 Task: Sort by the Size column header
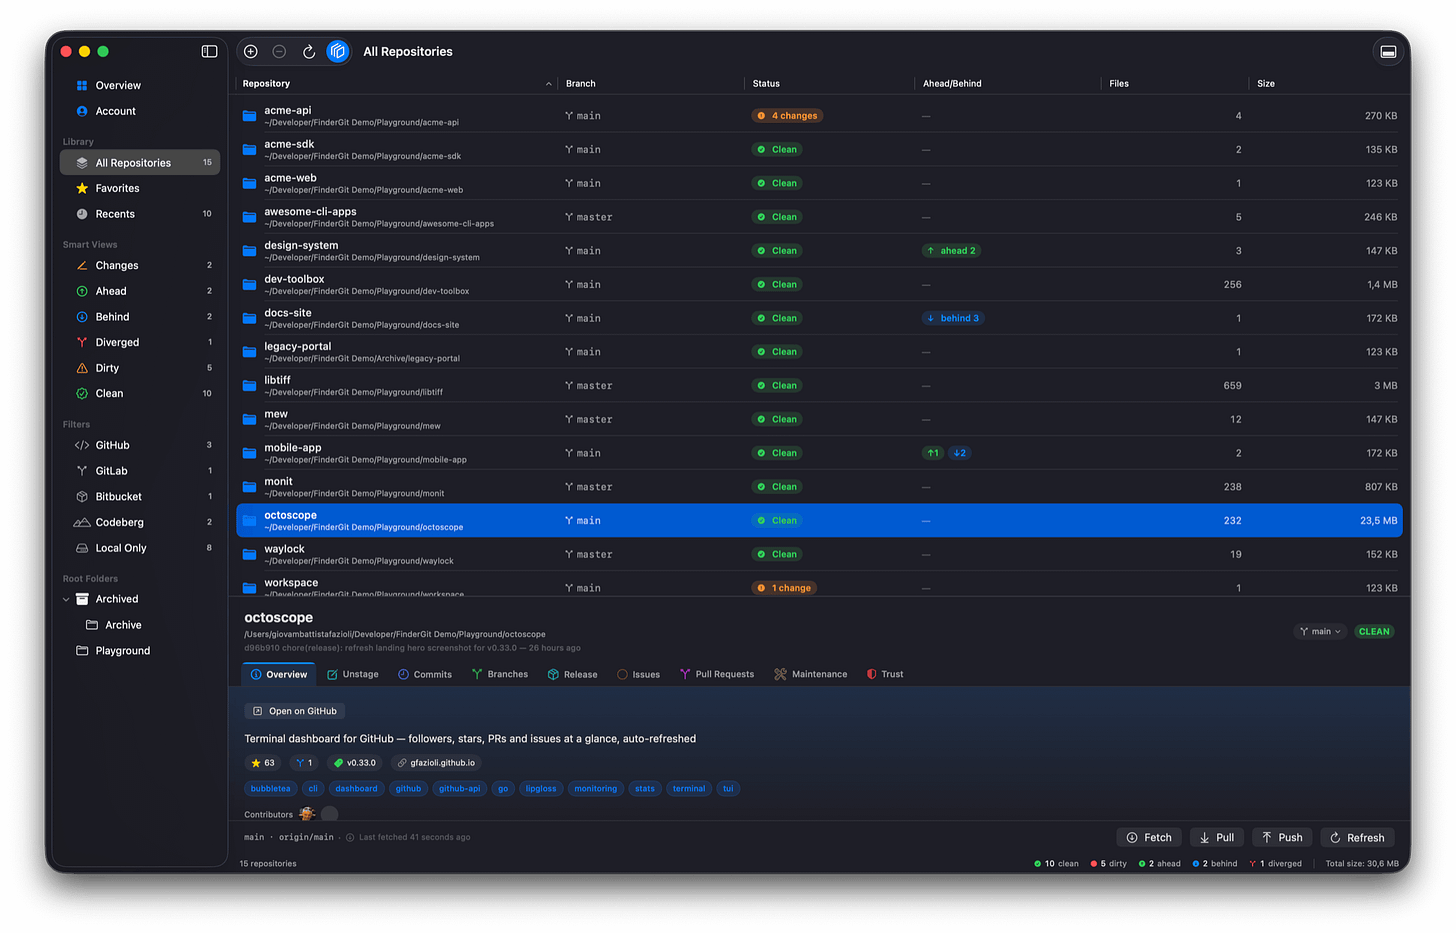tap(1326, 84)
